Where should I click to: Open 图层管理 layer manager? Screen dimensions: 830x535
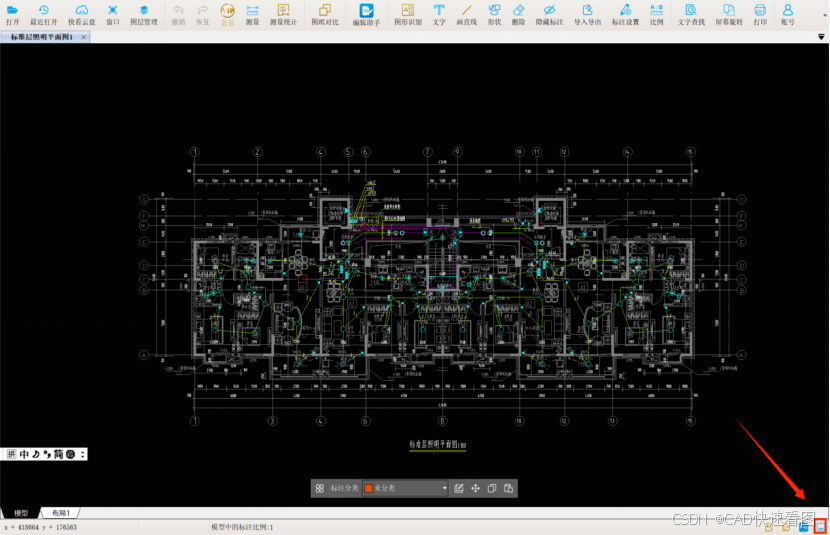(143, 14)
